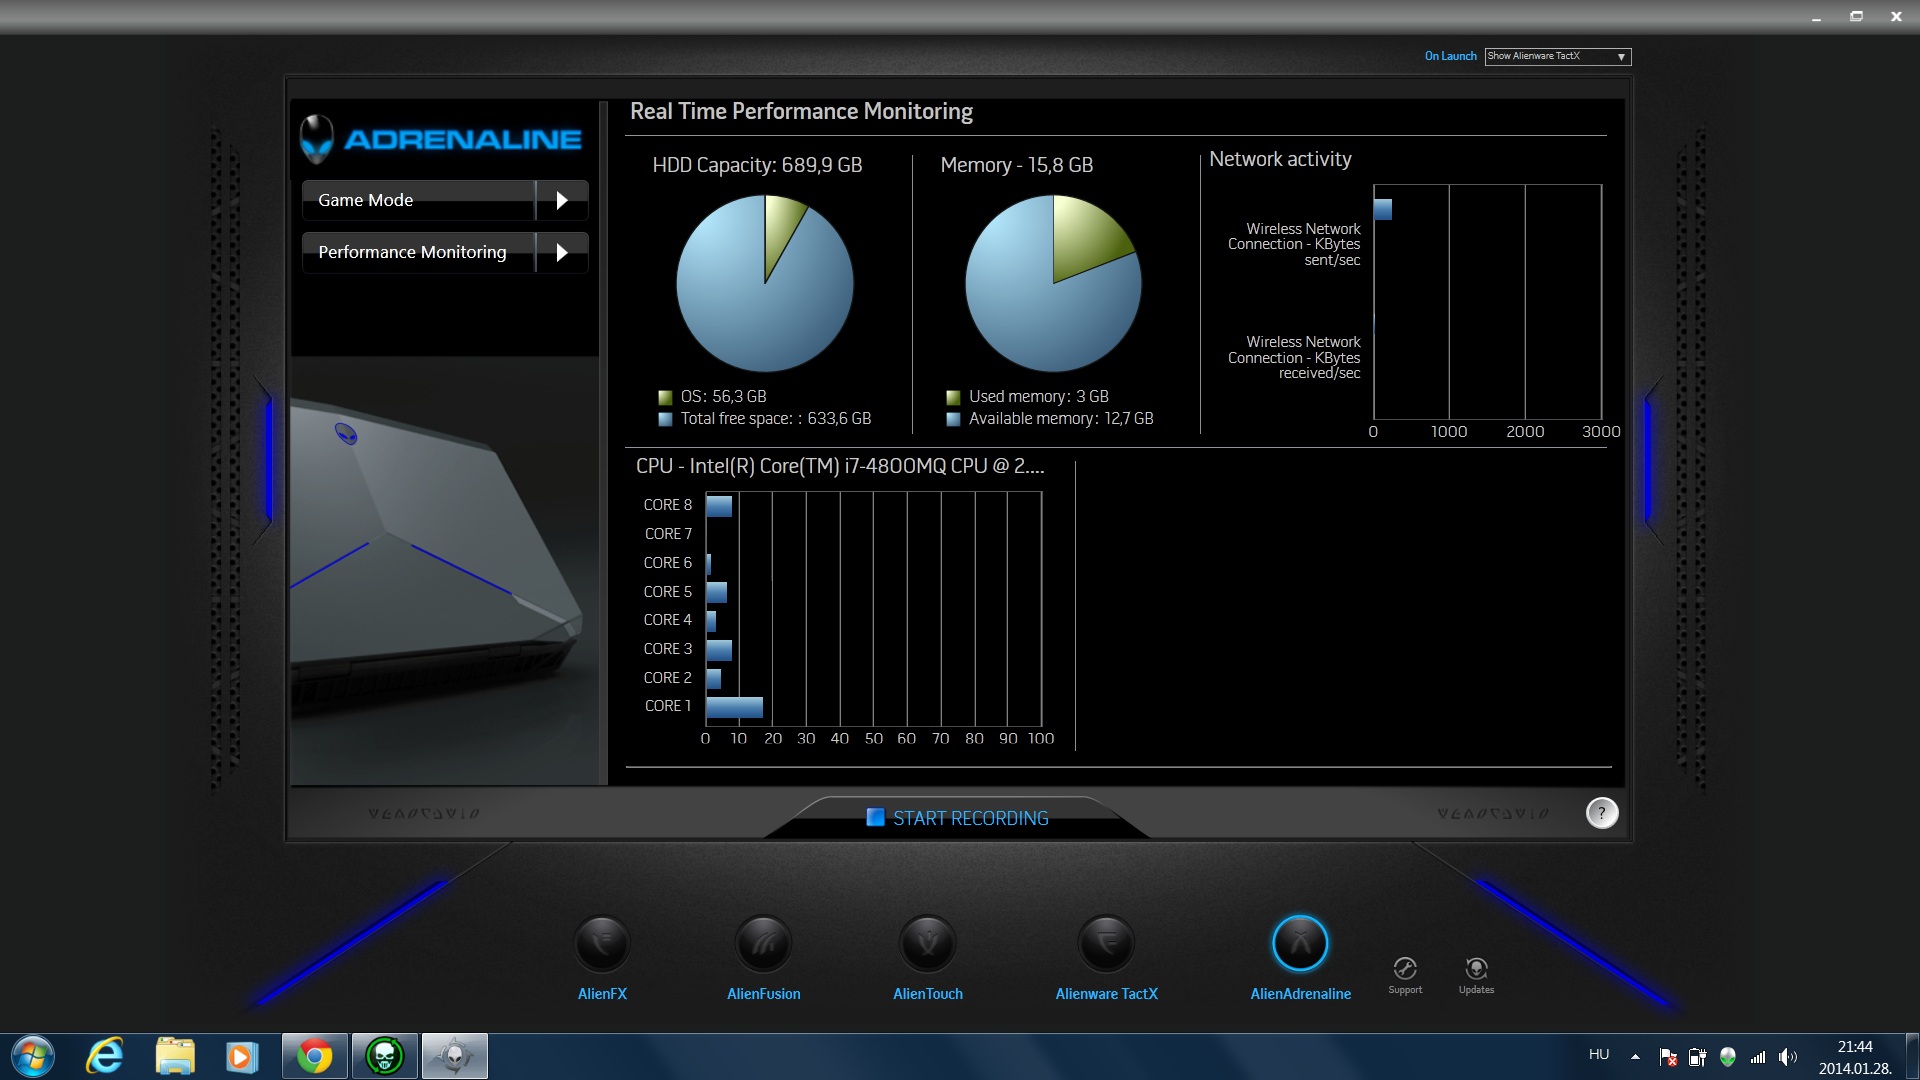This screenshot has width=1920, height=1080.
Task: Open the speaker volume tray icon
Action: pyautogui.click(x=1788, y=1056)
